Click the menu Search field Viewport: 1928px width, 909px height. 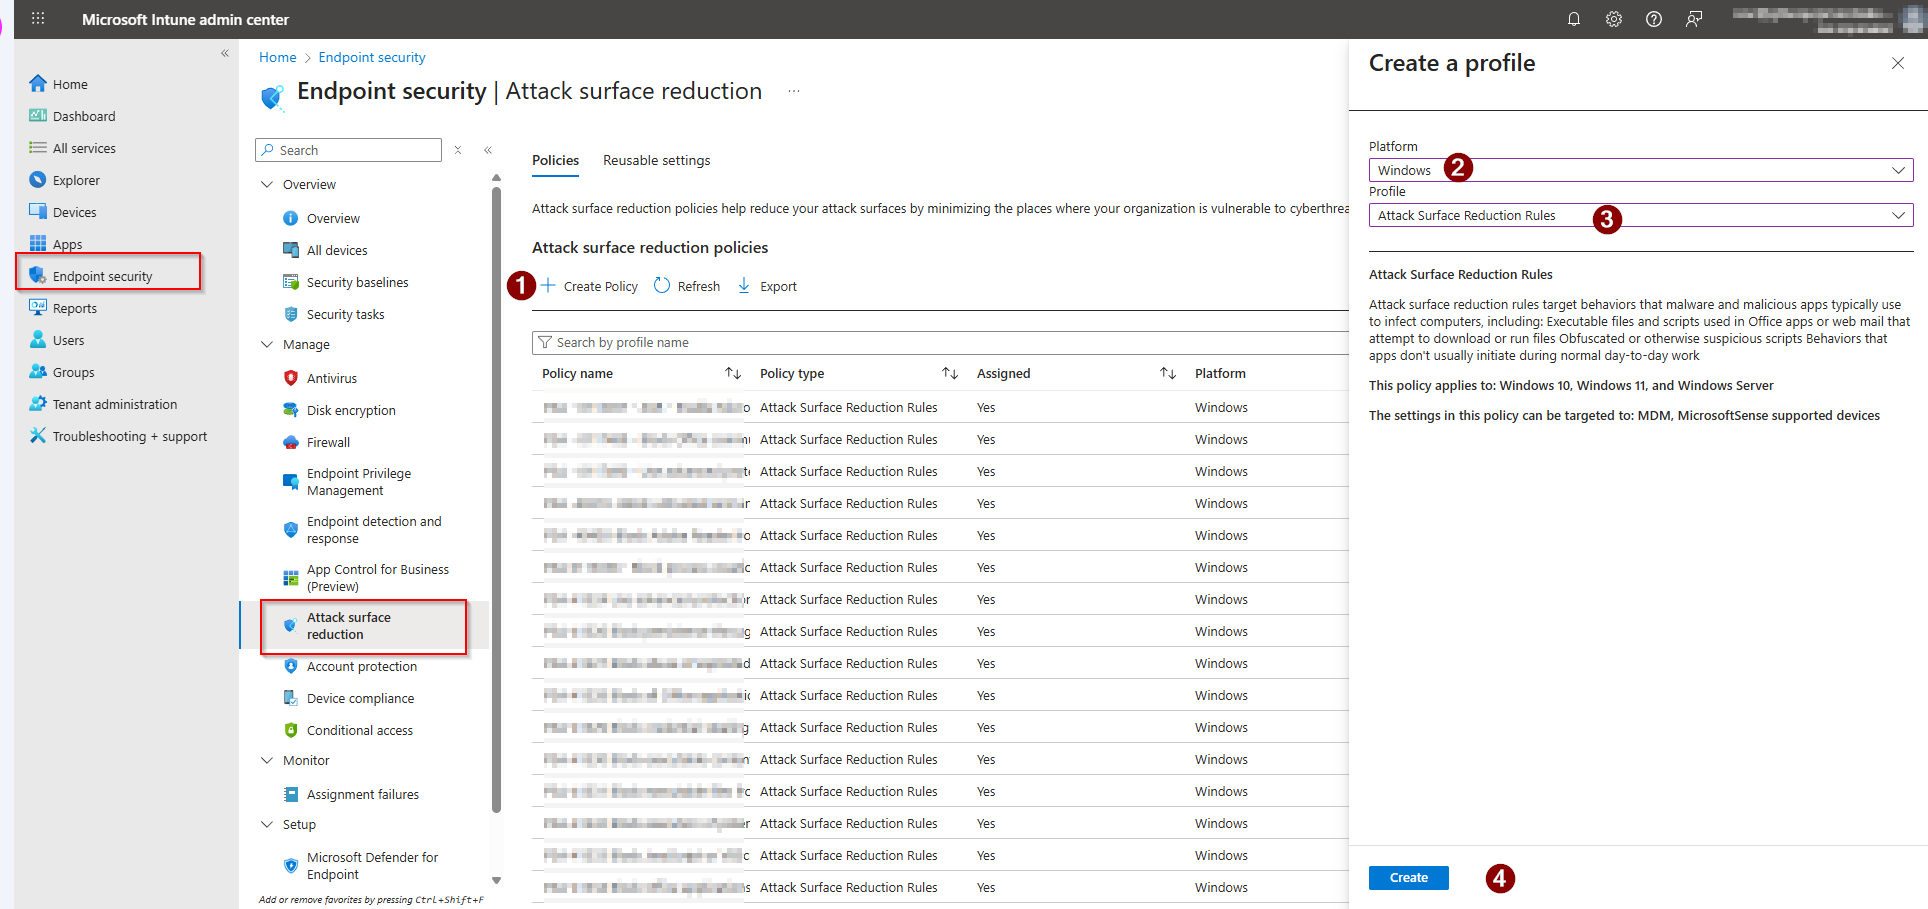tap(349, 150)
